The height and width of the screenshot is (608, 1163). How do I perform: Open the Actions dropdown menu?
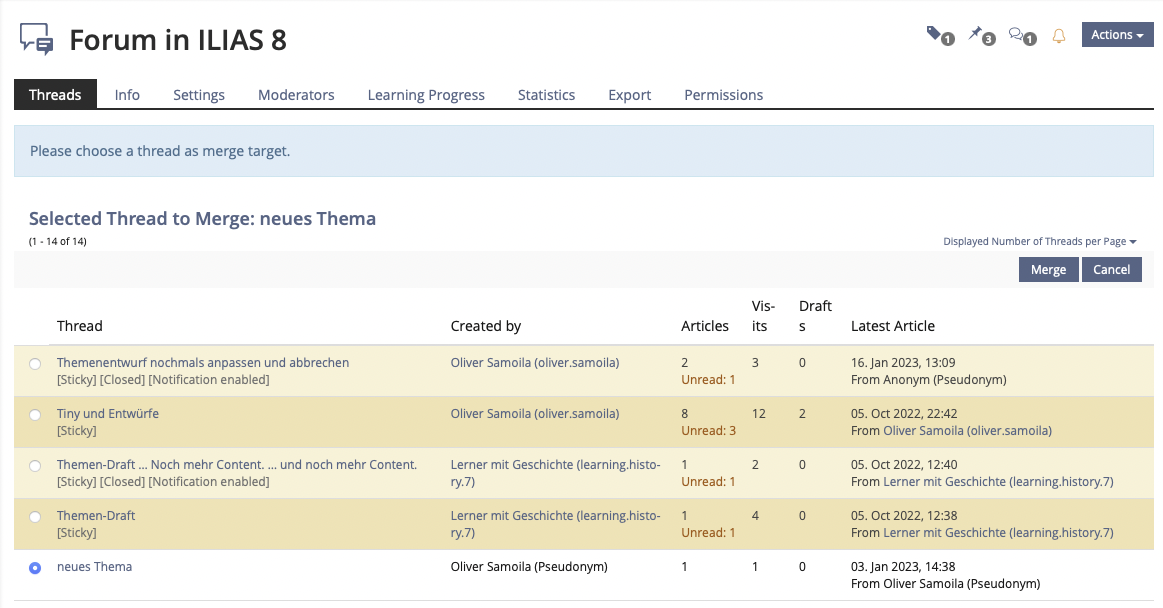pos(1117,35)
